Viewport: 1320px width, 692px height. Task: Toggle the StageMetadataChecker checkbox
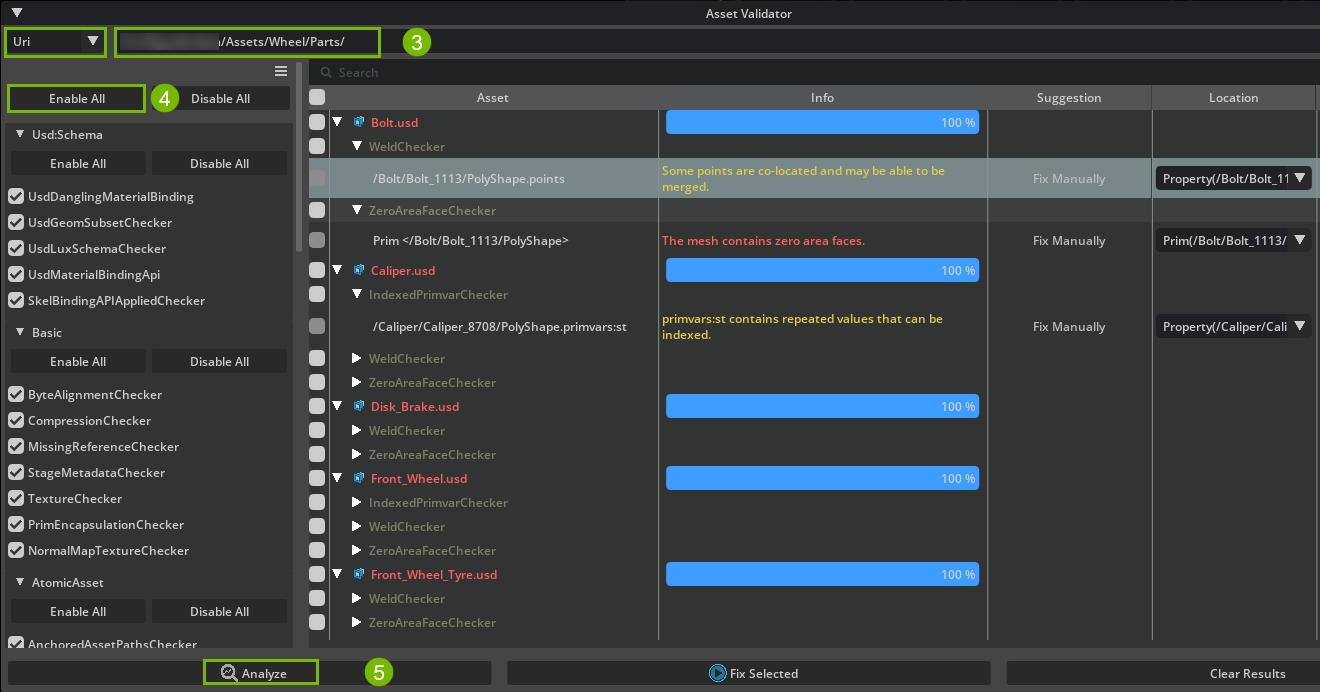pyautogui.click(x=16, y=472)
